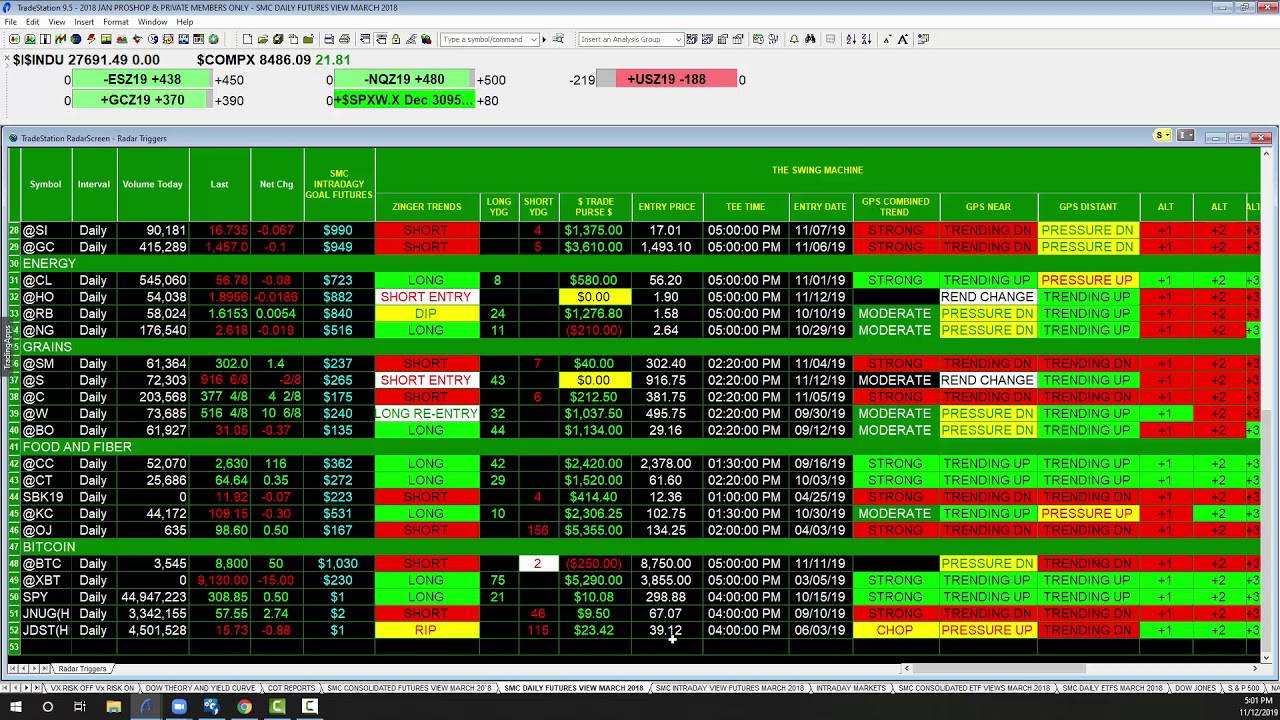Open the Insert an Analysis Group dropdown

point(678,39)
